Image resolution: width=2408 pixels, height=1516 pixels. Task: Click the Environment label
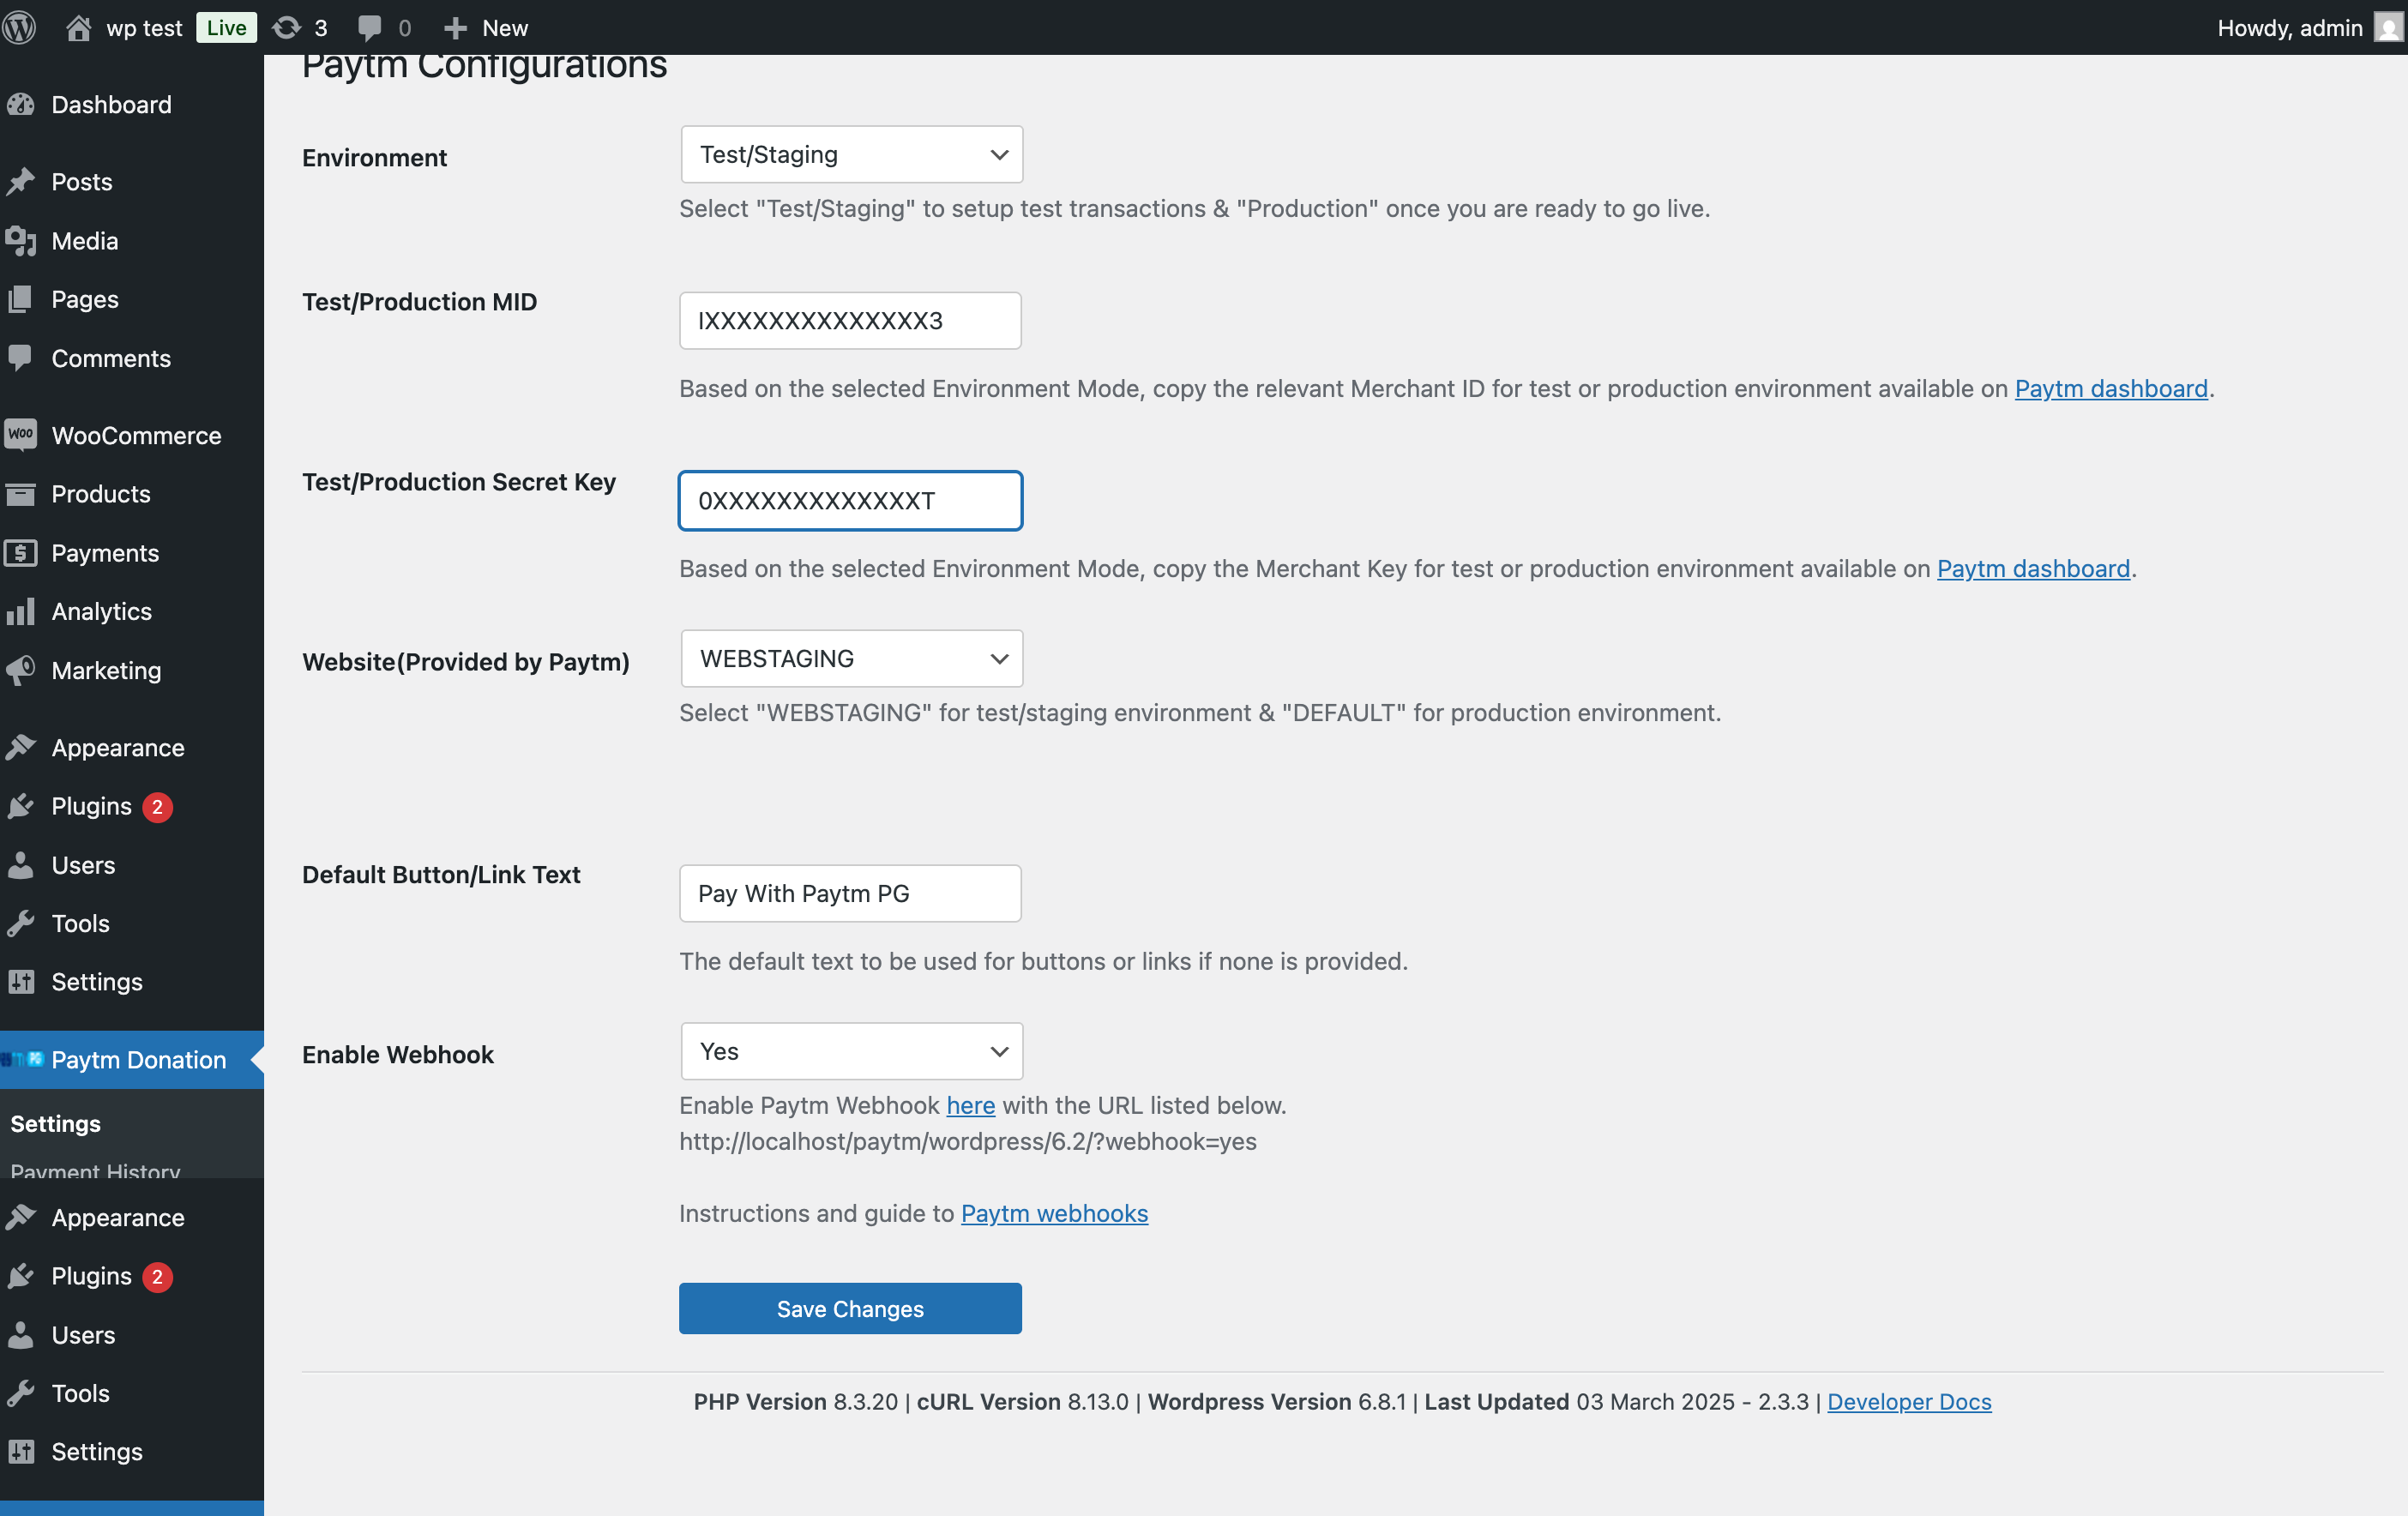[x=374, y=157]
